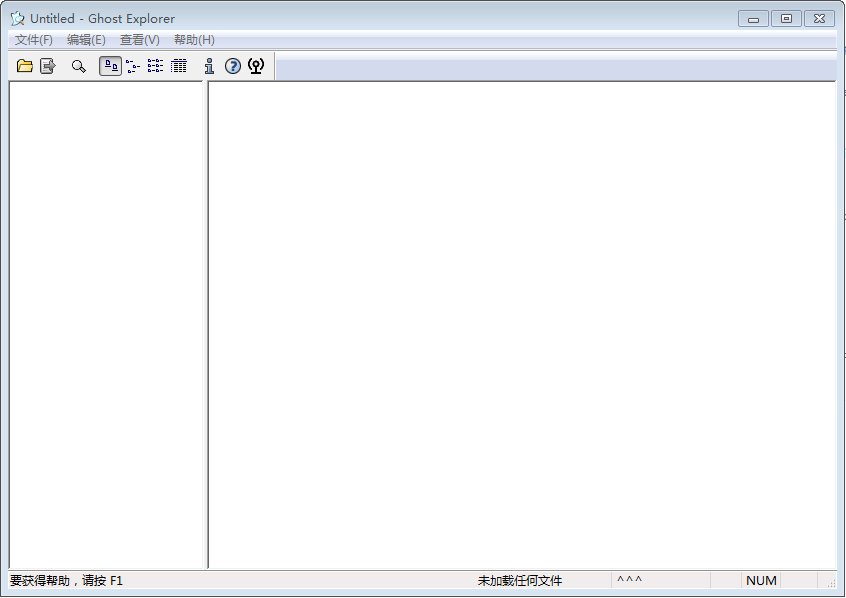
Task: Click the LiveUpdate antenna icon
Action: (256, 66)
